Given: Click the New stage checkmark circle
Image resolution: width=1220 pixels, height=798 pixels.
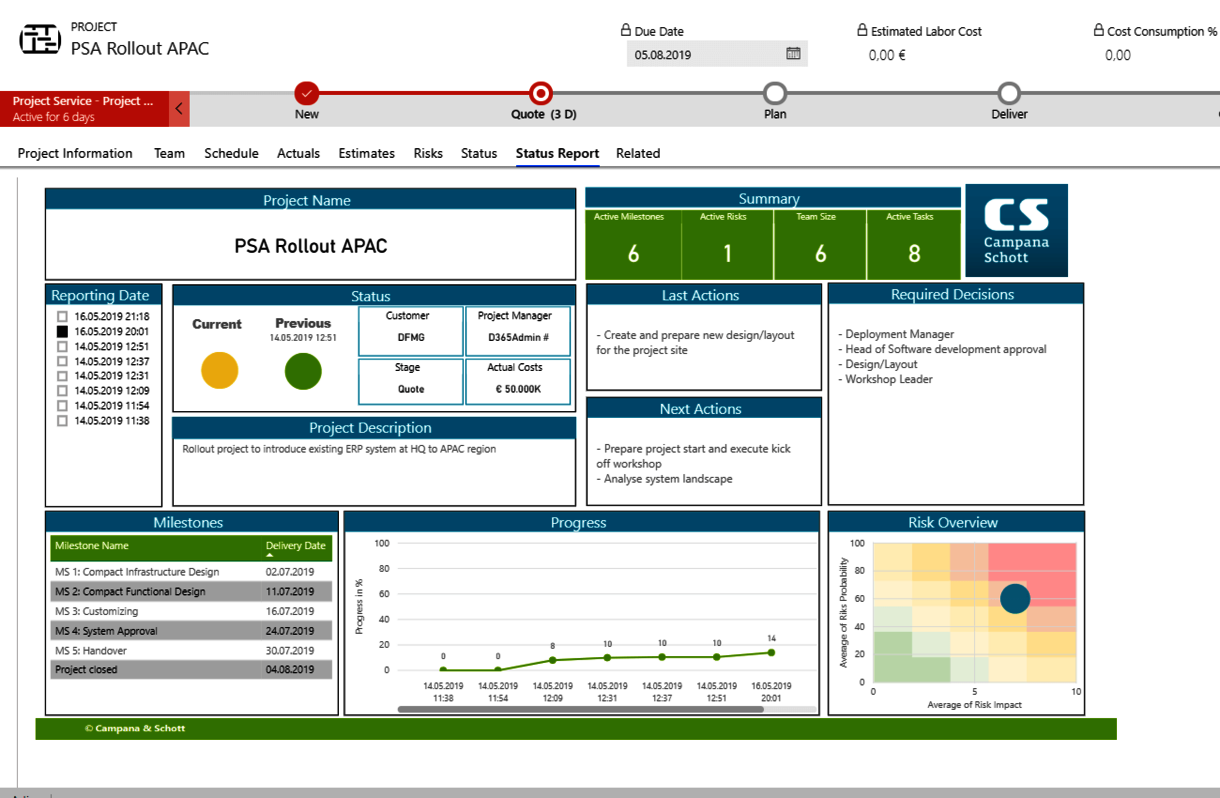Looking at the screenshot, I should pos(307,93).
